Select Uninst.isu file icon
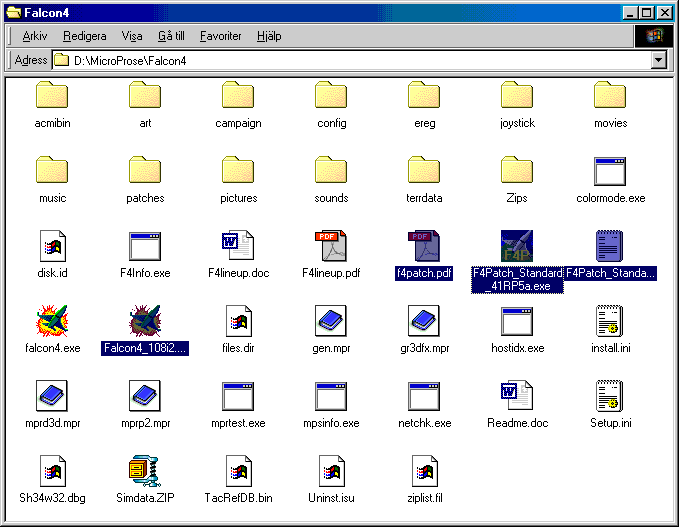The height and width of the screenshot is (527, 679). [332, 471]
